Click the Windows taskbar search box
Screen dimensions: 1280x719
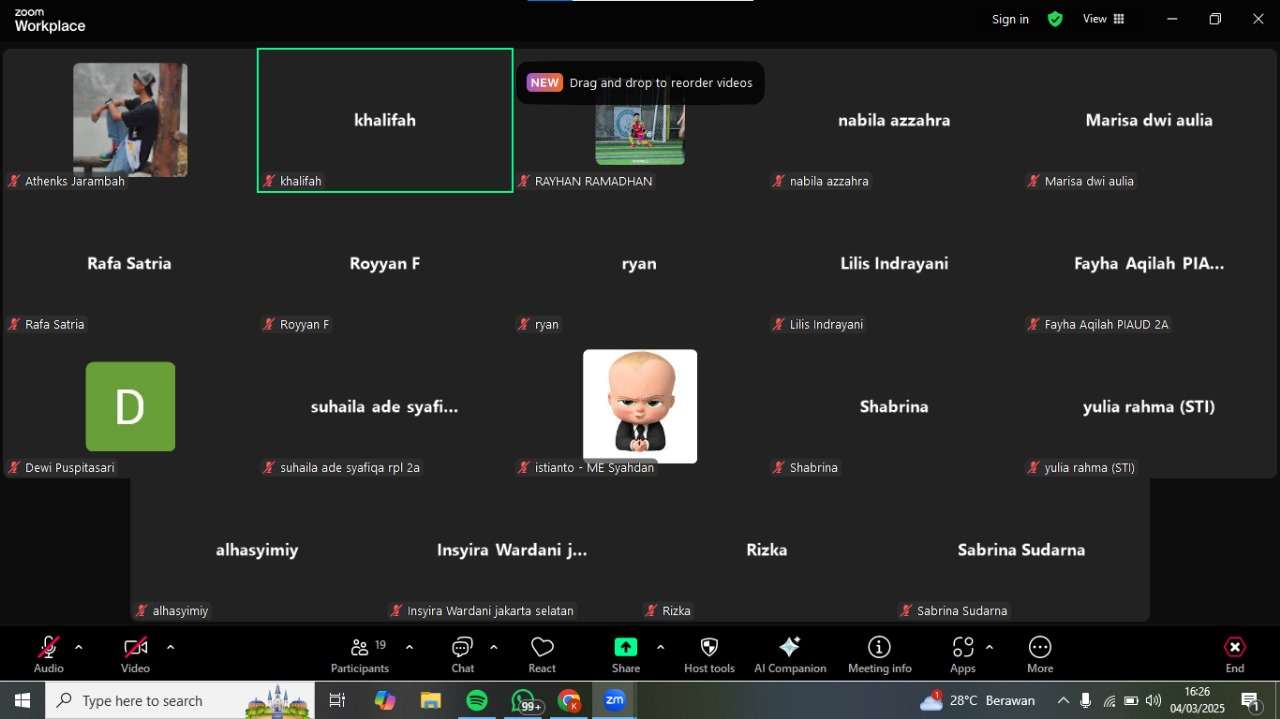pyautogui.click(x=180, y=700)
